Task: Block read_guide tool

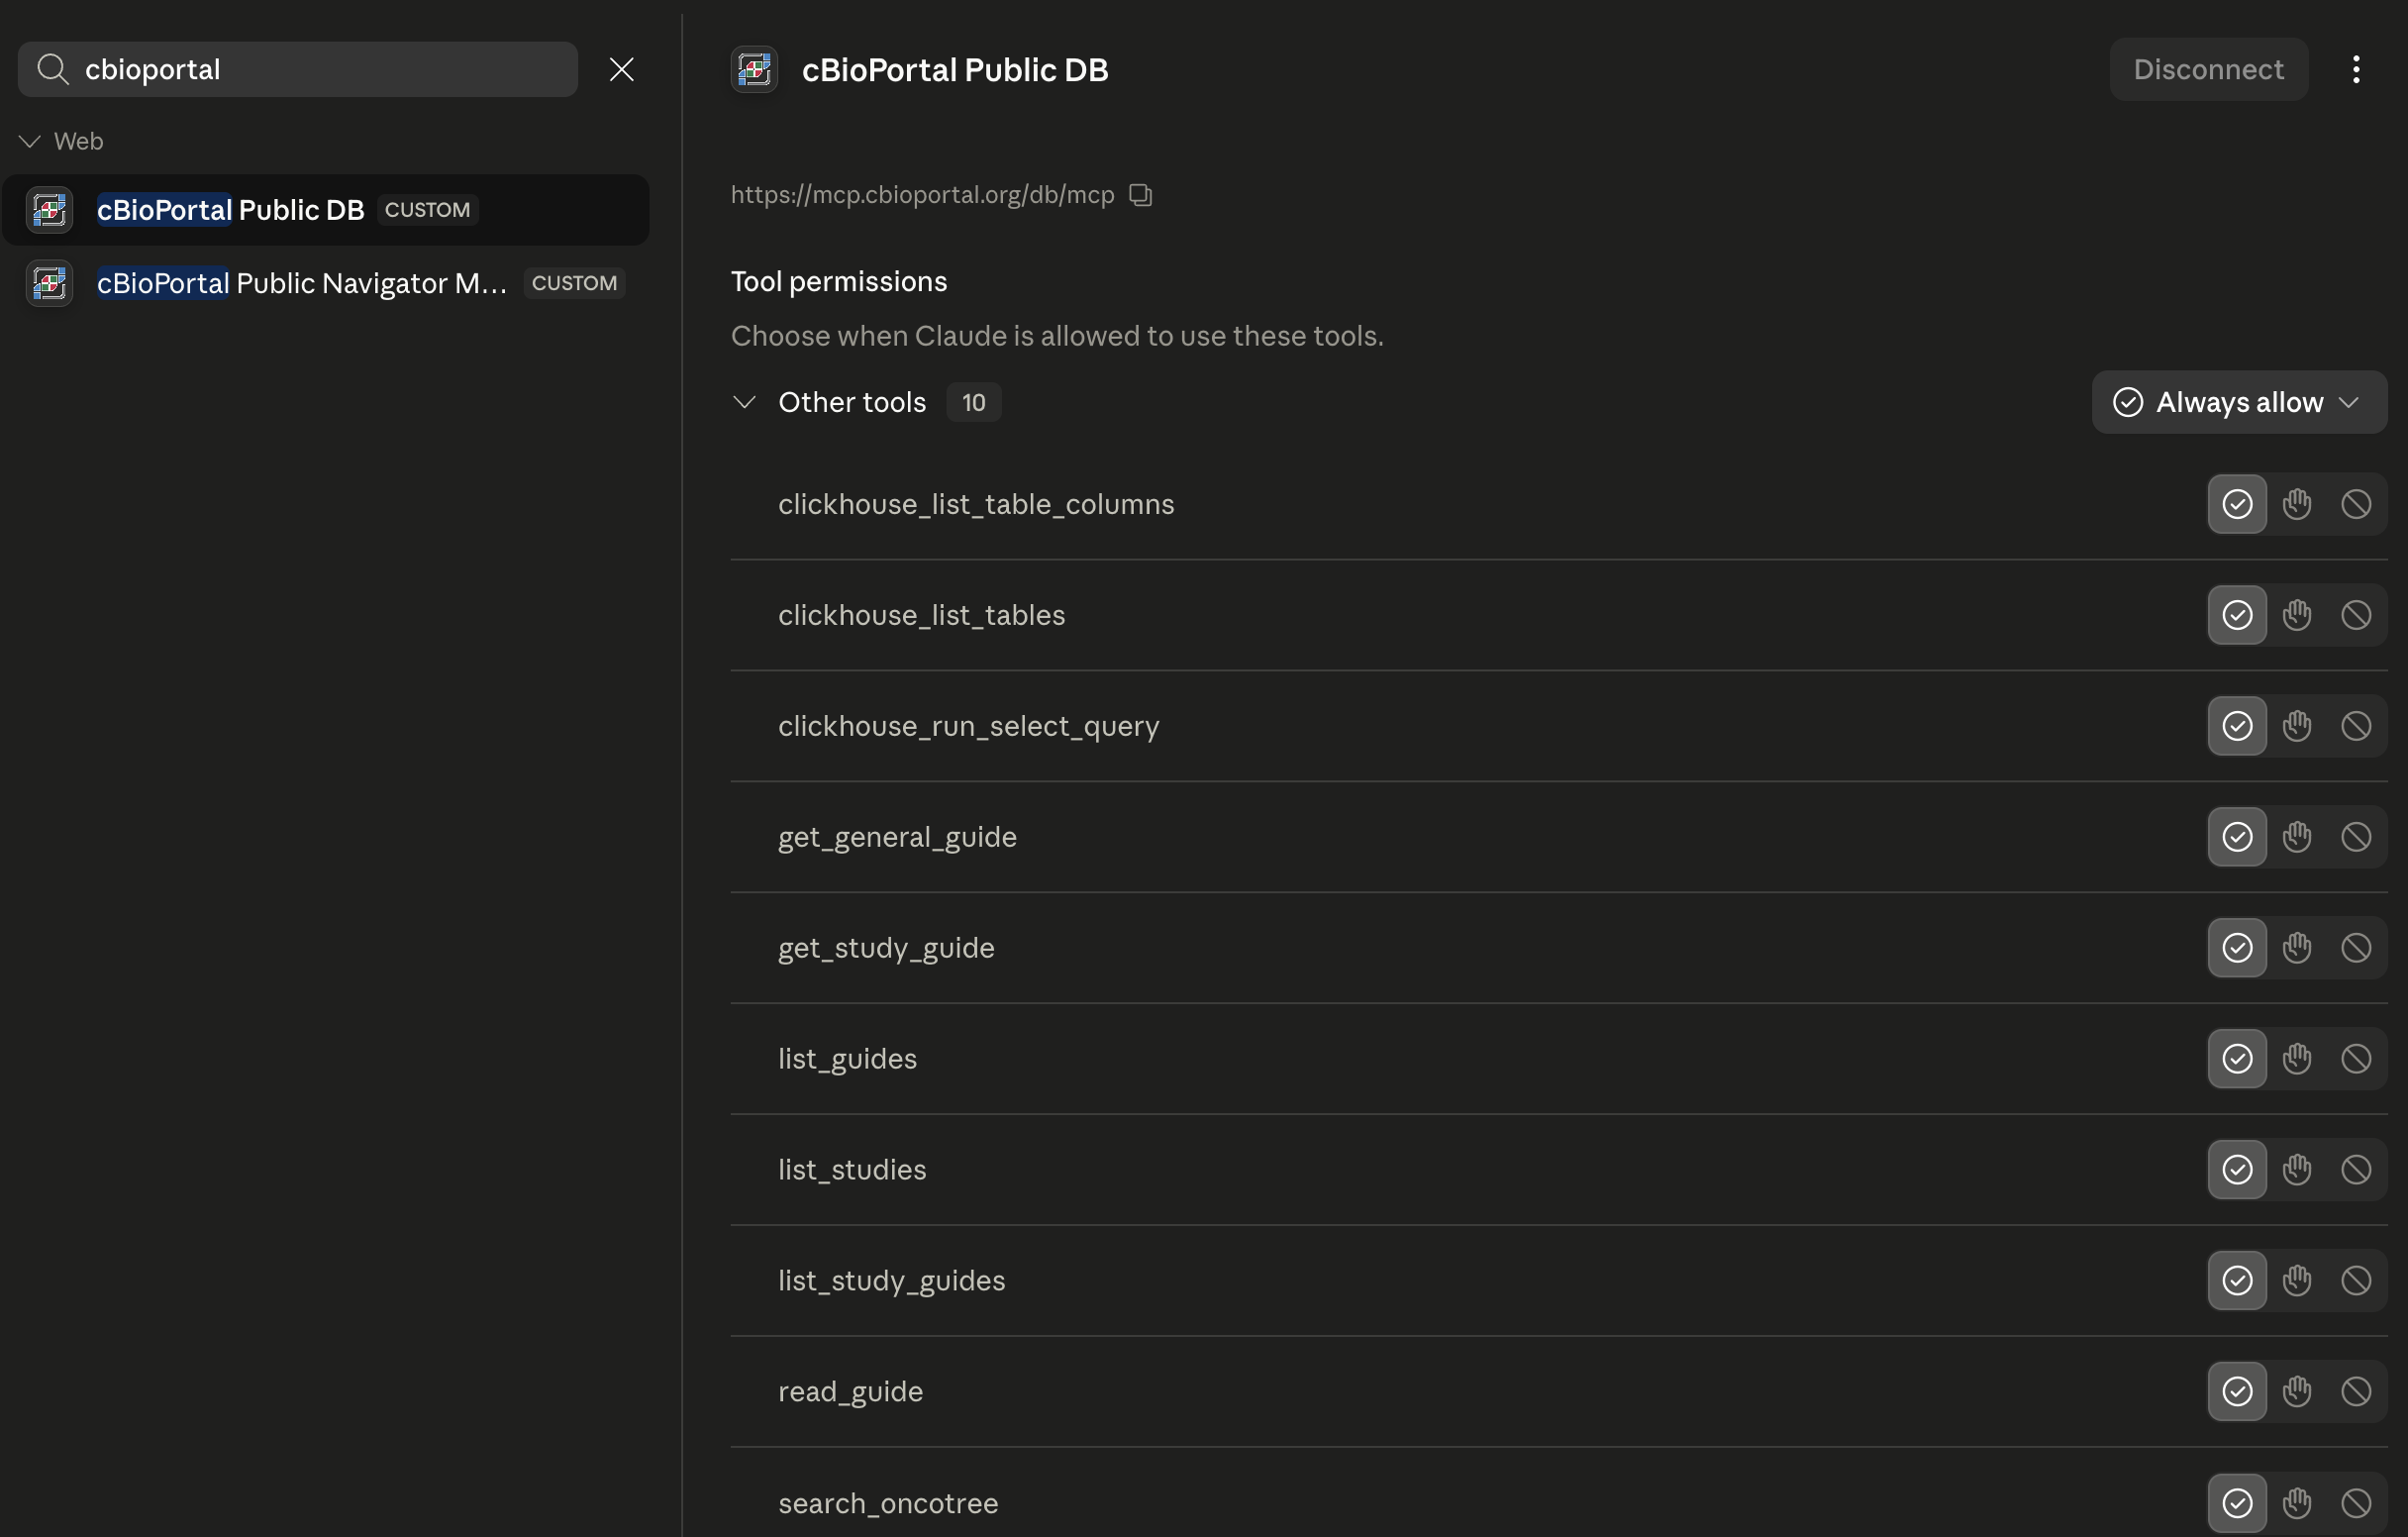Action: coord(2356,1392)
